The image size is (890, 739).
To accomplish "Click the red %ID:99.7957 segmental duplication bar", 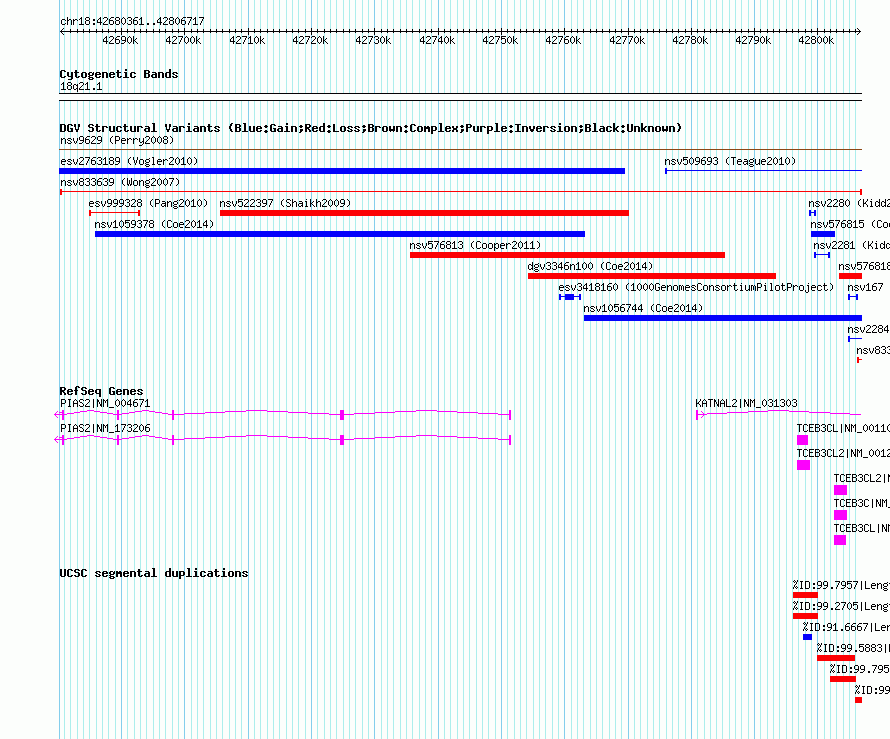I will 805,595.
